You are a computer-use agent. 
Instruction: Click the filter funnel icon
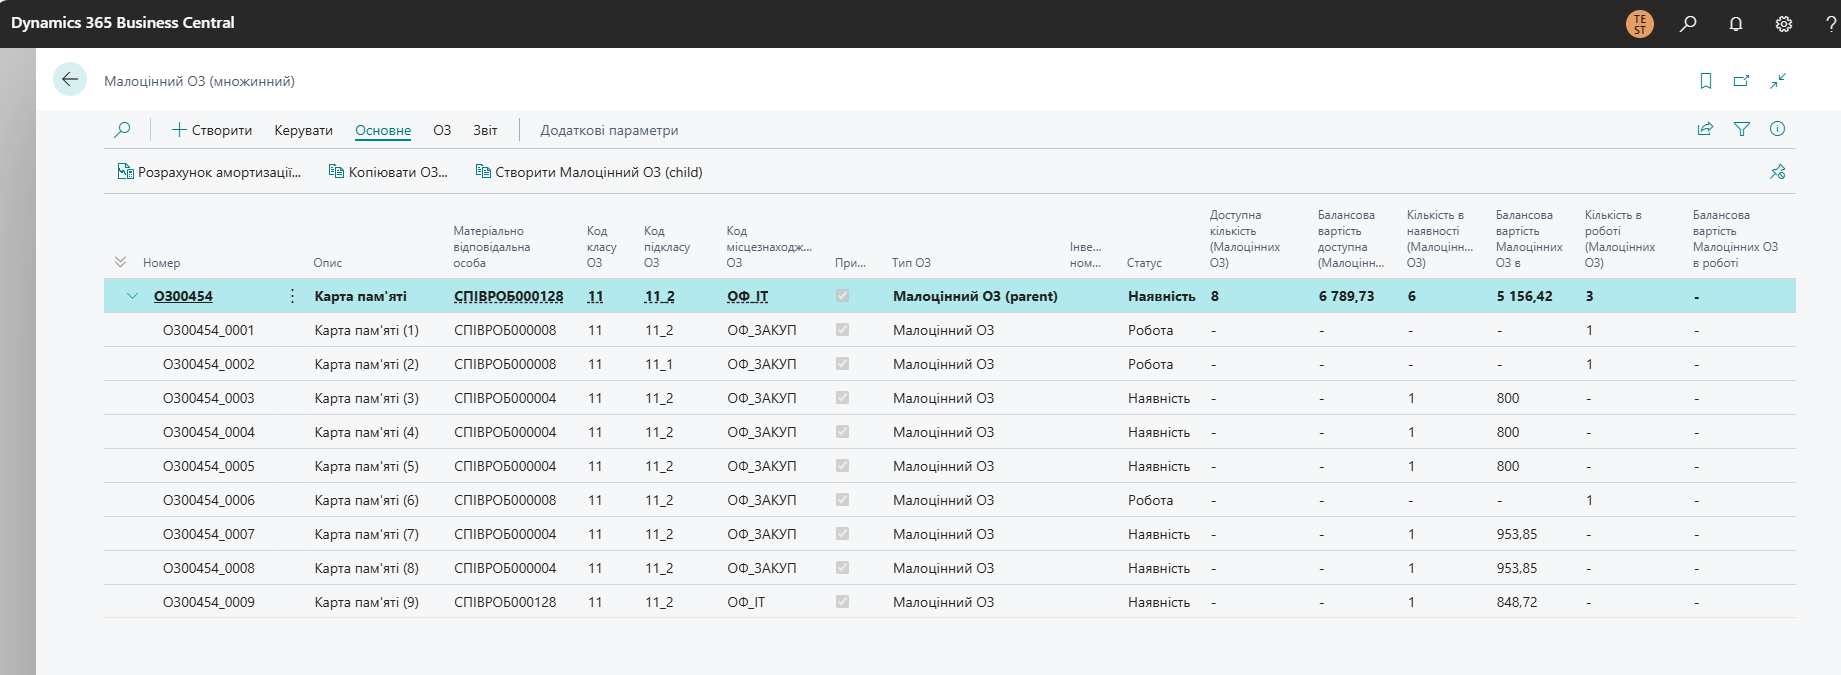pyautogui.click(x=1742, y=129)
